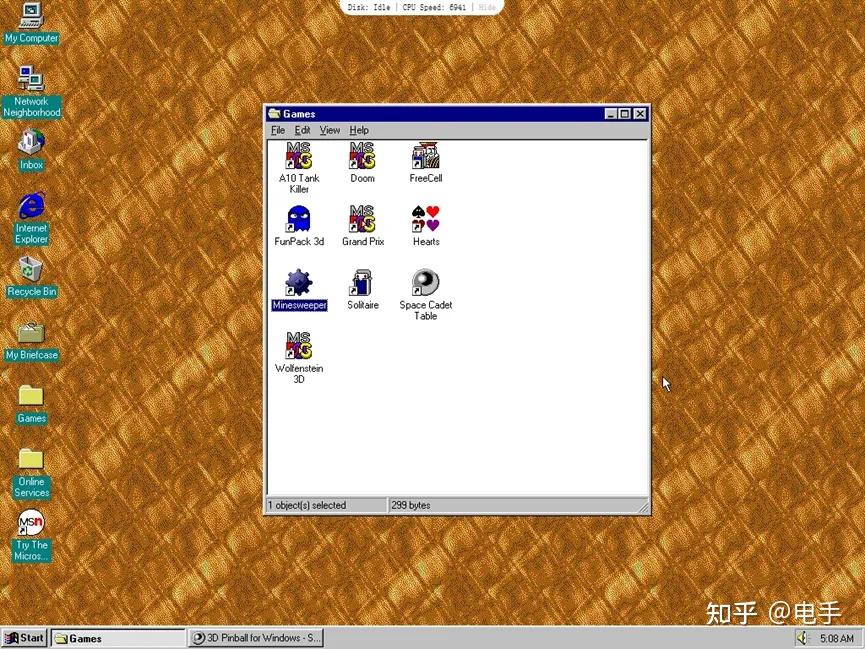Open the File menu

[277, 130]
